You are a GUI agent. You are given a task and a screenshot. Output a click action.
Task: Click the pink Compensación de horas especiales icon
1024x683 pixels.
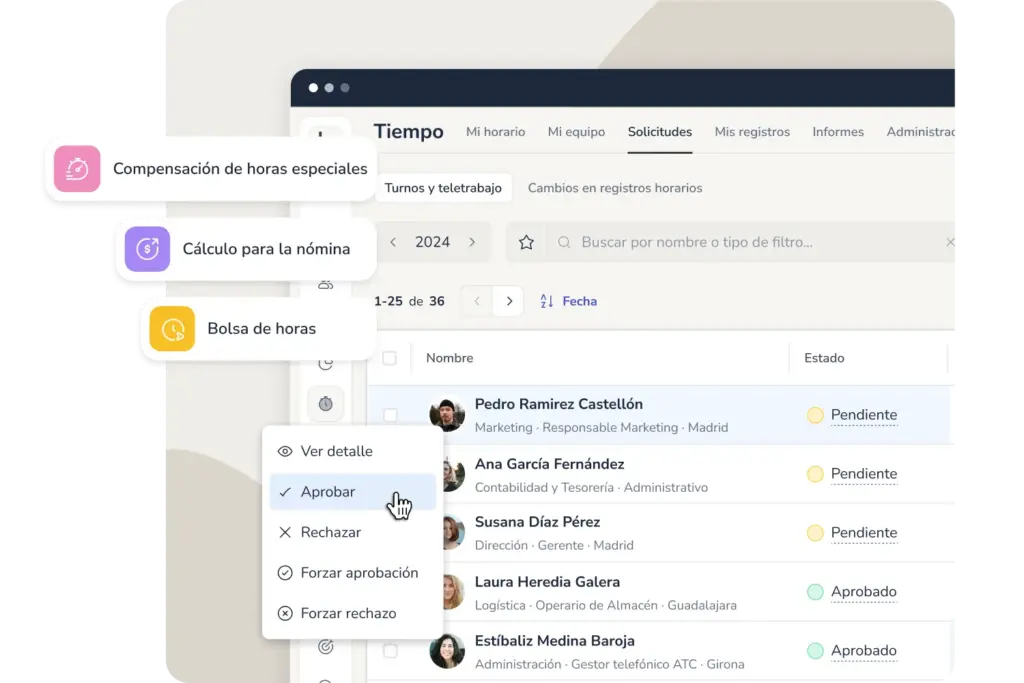(x=77, y=168)
